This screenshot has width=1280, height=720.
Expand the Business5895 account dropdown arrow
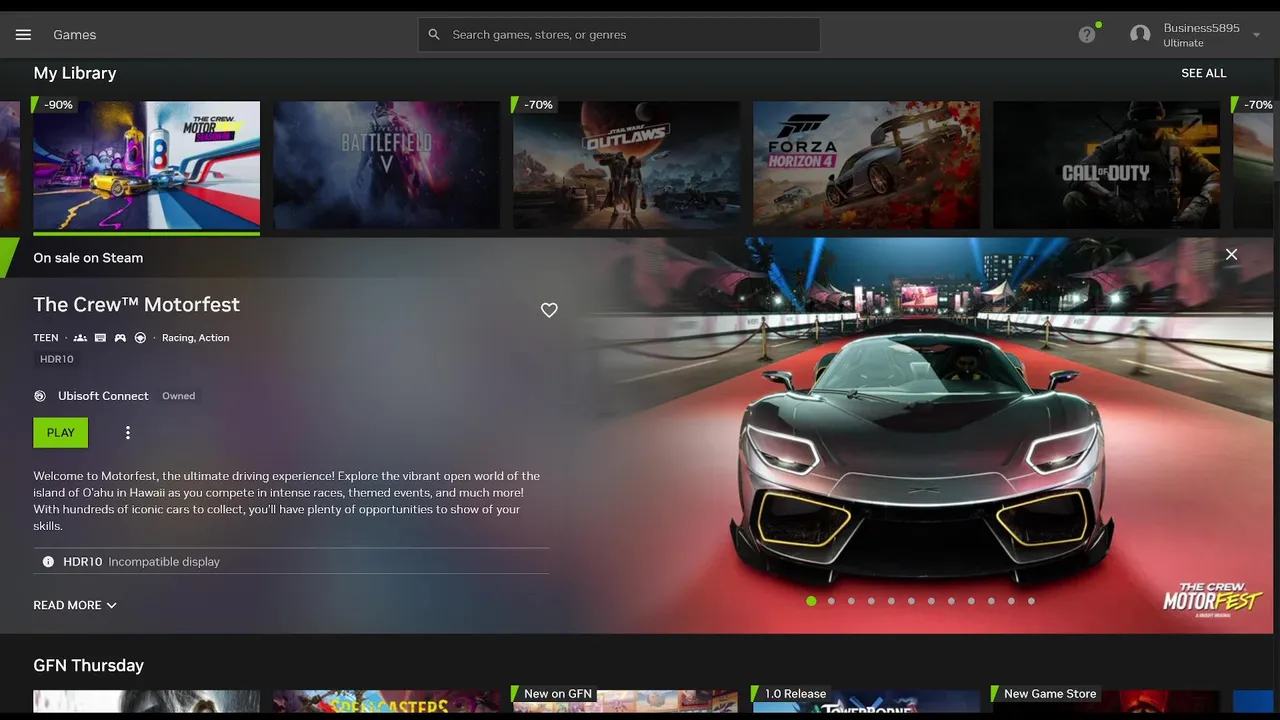click(x=1256, y=35)
